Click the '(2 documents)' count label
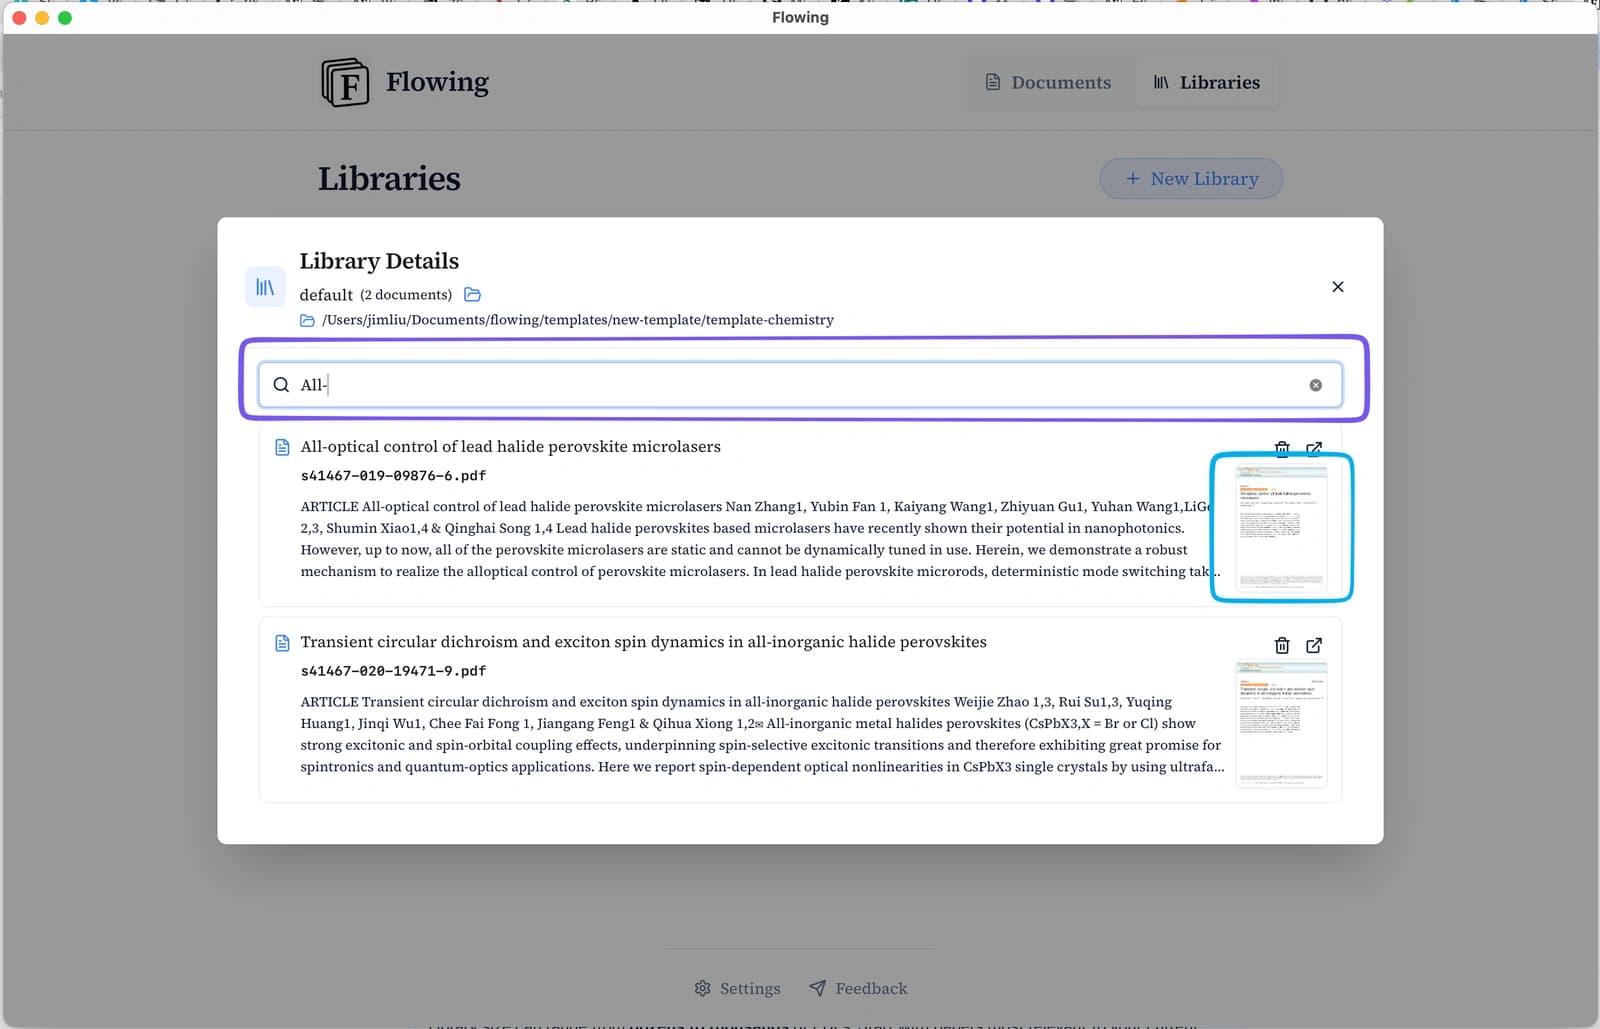 click(x=406, y=295)
